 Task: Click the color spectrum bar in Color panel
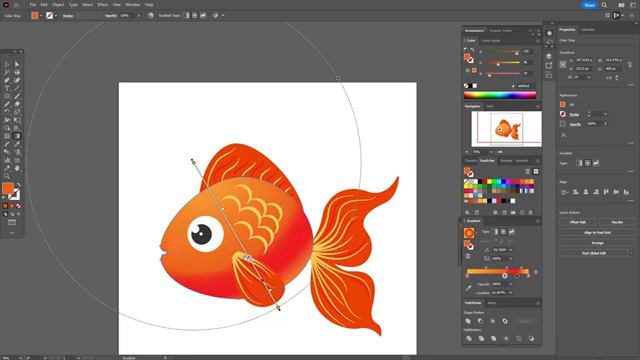coord(500,96)
